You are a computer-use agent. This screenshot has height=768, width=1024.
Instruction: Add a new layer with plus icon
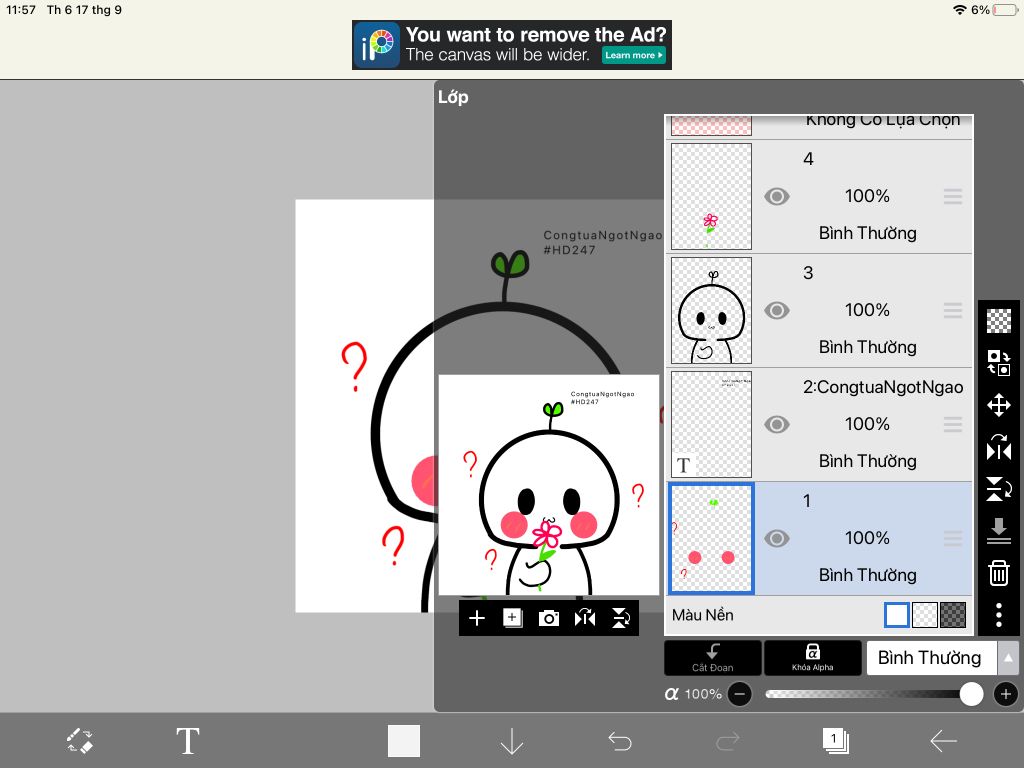pos(477,618)
